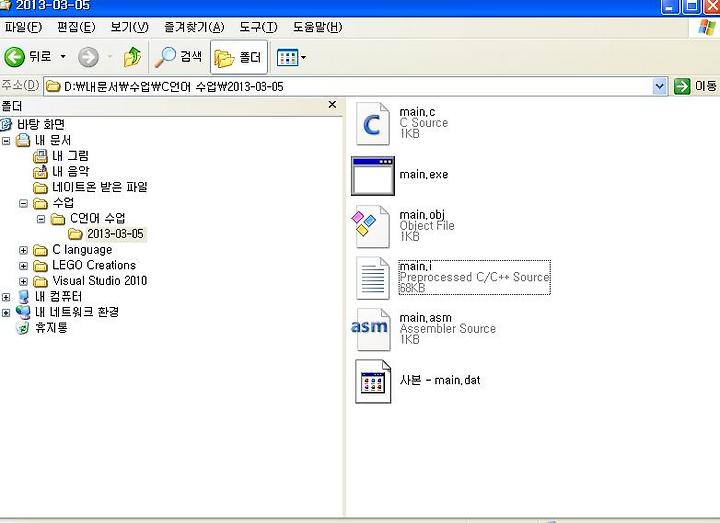Select the main.asm assembler file icon
The width and height of the screenshot is (720, 523).
(x=371, y=329)
